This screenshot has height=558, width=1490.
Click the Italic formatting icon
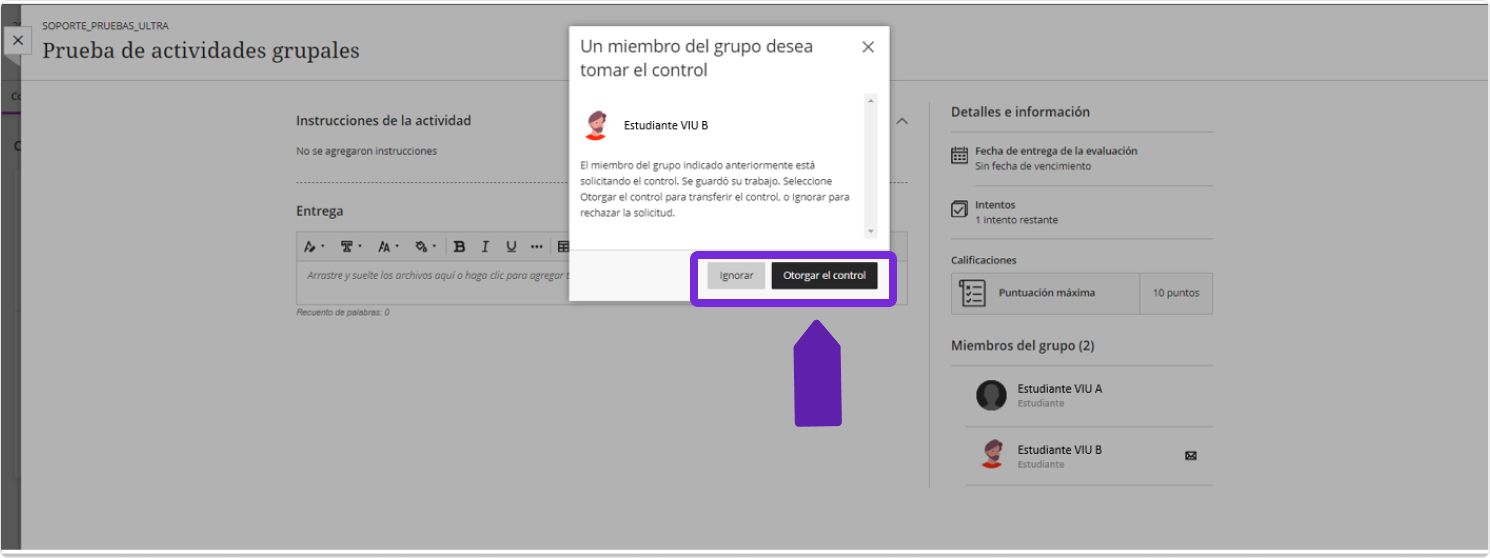click(x=485, y=246)
